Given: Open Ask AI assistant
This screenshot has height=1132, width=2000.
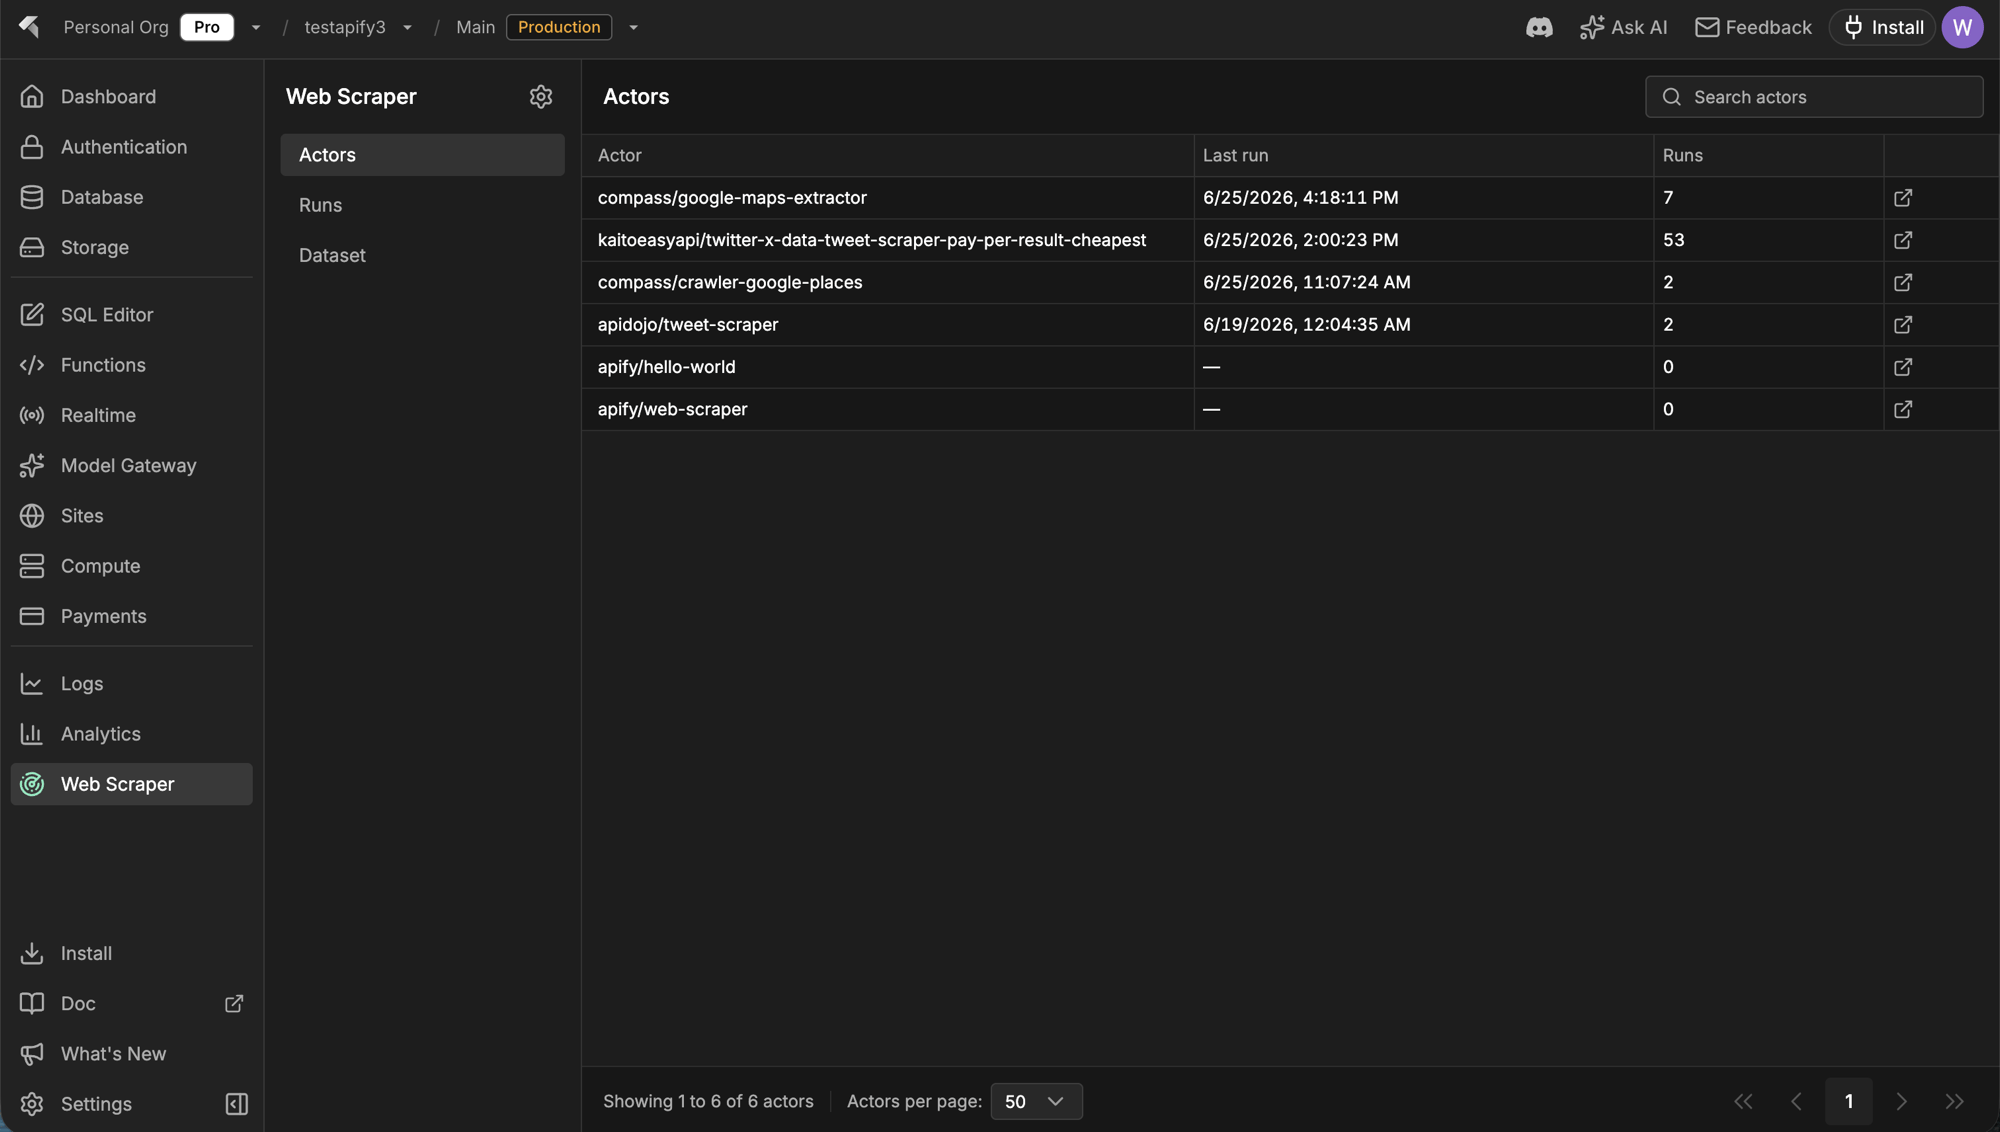Looking at the screenshot, I should 1623,27.
